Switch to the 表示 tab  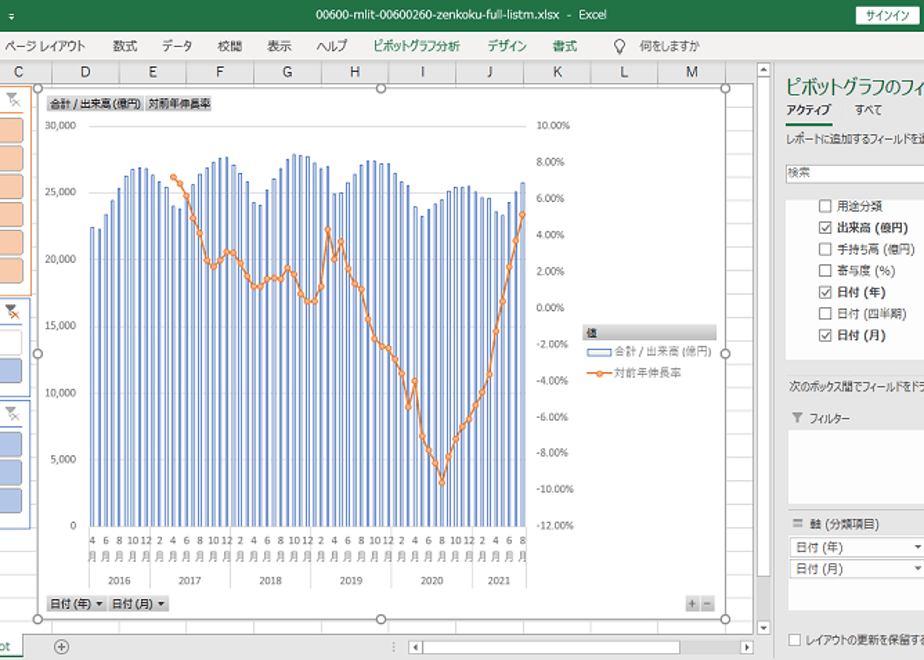pos(279,46)
